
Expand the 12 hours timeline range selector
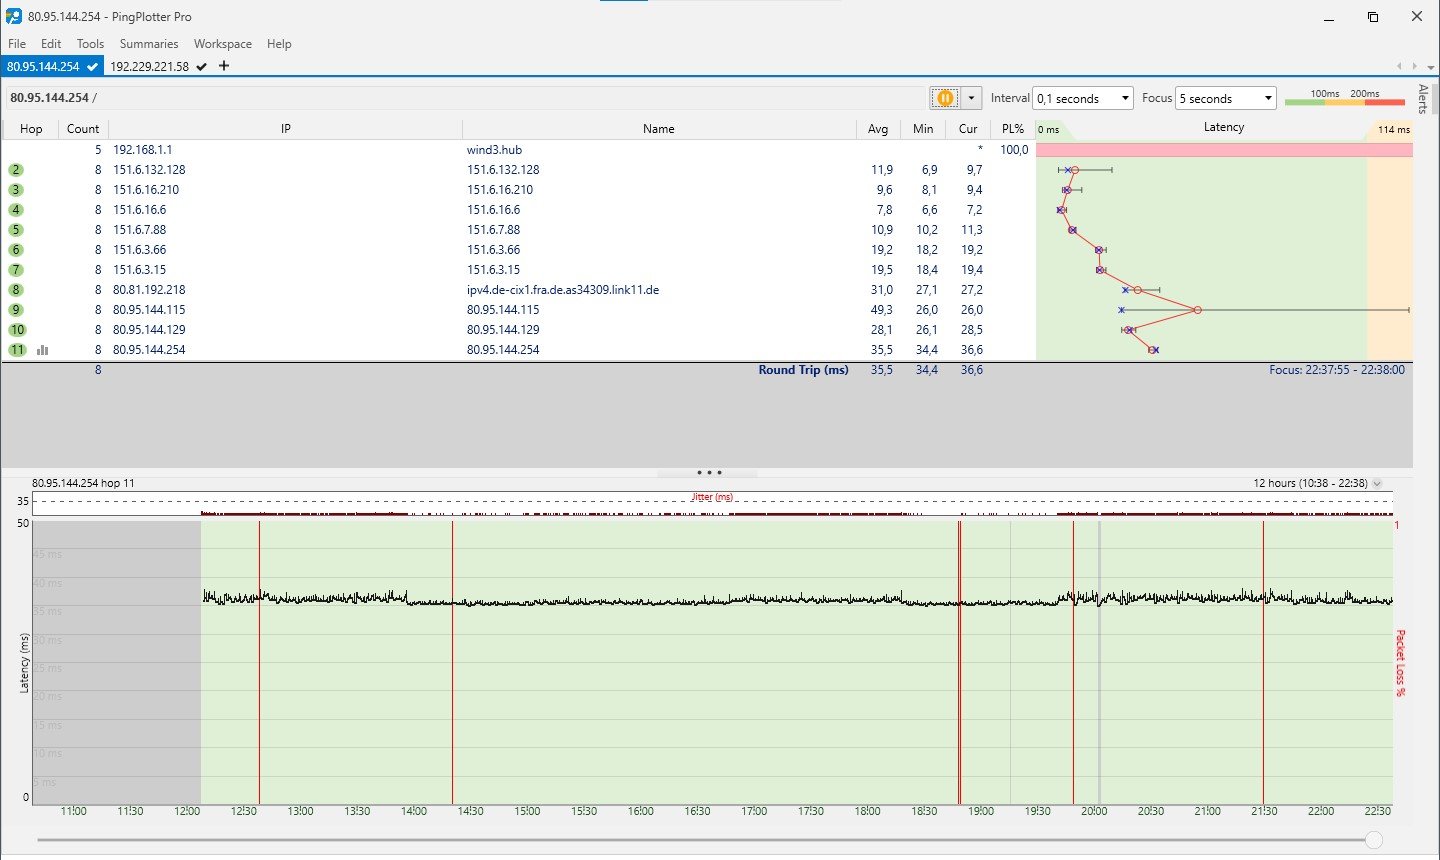point(1377,483)
